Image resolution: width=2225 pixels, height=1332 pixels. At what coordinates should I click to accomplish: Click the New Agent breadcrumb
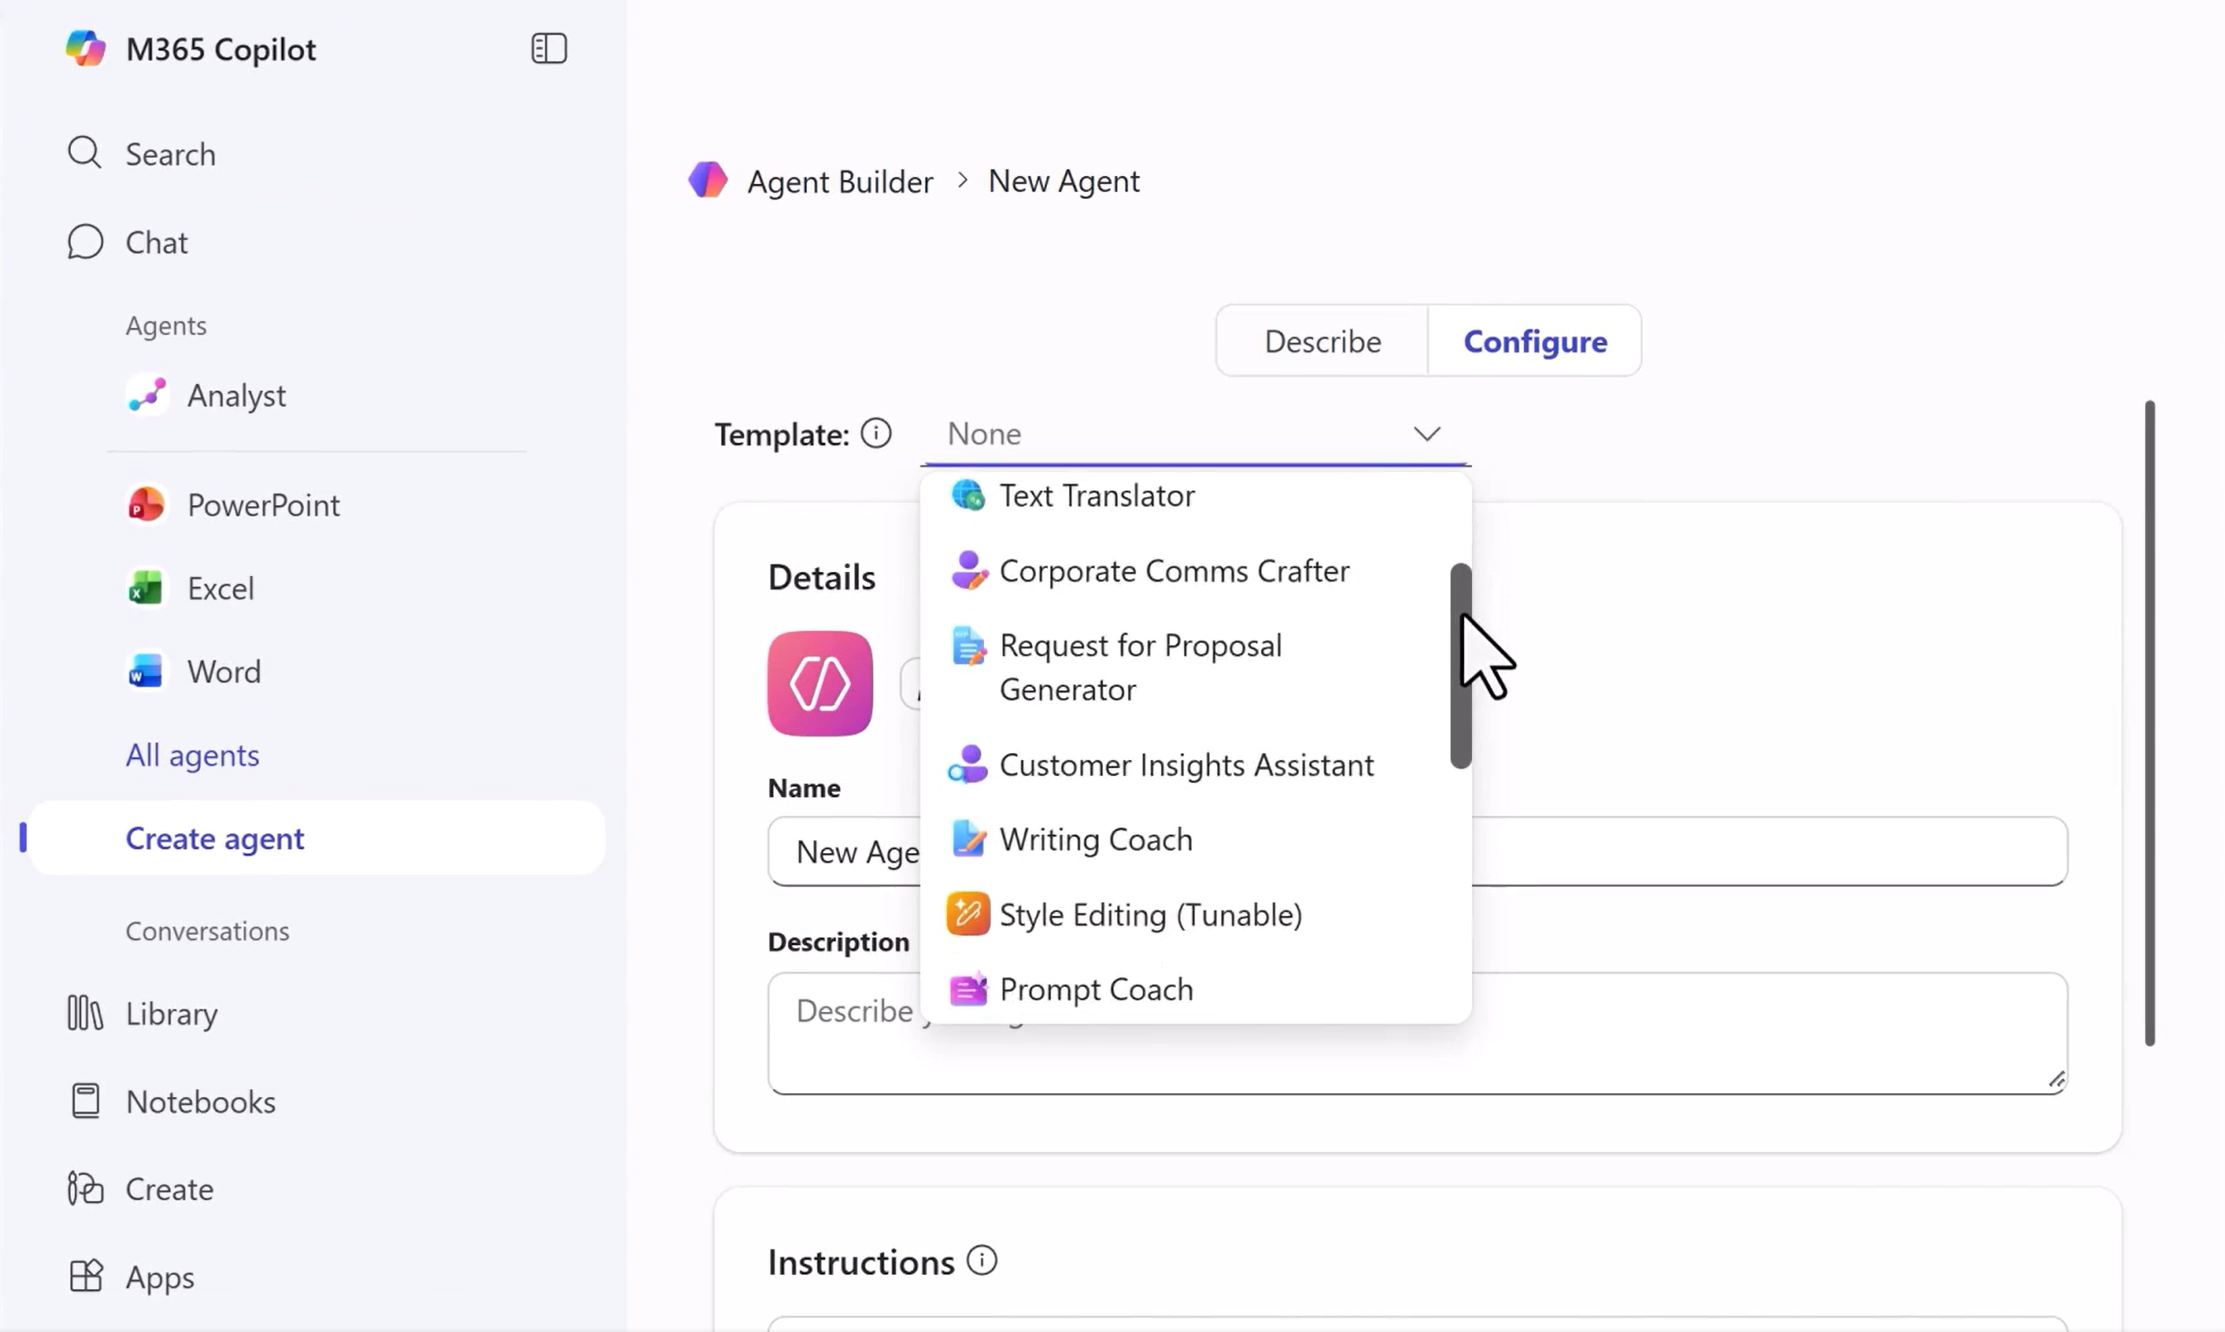[x=1064, y=181]
